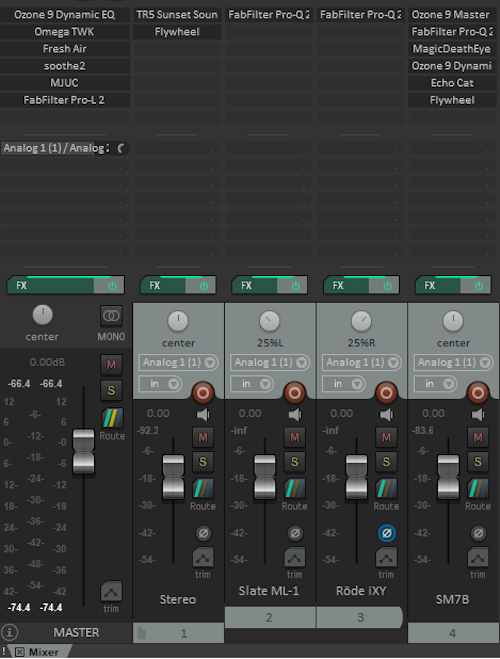Solo the SM7B track
The image size is (500, 659).
(x=478, y=462)
